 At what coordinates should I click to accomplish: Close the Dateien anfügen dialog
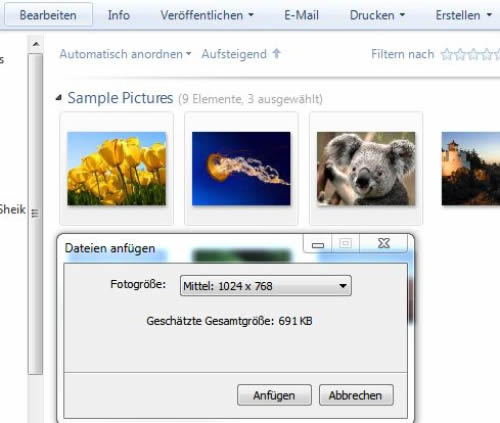(x=384, y=243)
